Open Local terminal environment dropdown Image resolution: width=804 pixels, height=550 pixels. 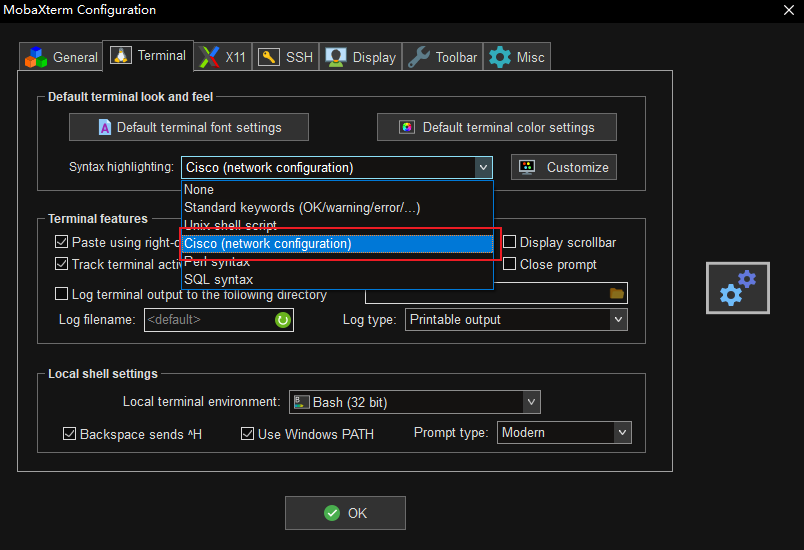(415, 402)
